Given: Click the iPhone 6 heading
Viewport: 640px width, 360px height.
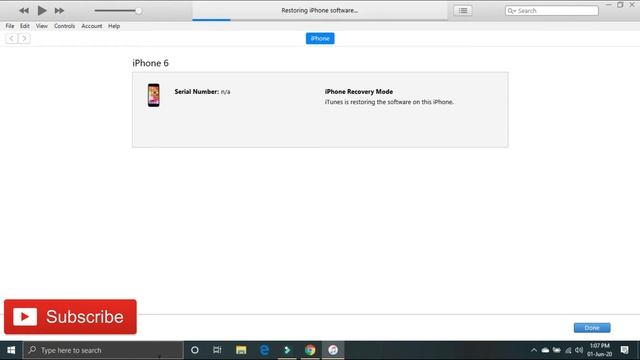Looking at the screenshot, I should click(x=150, y=63).
